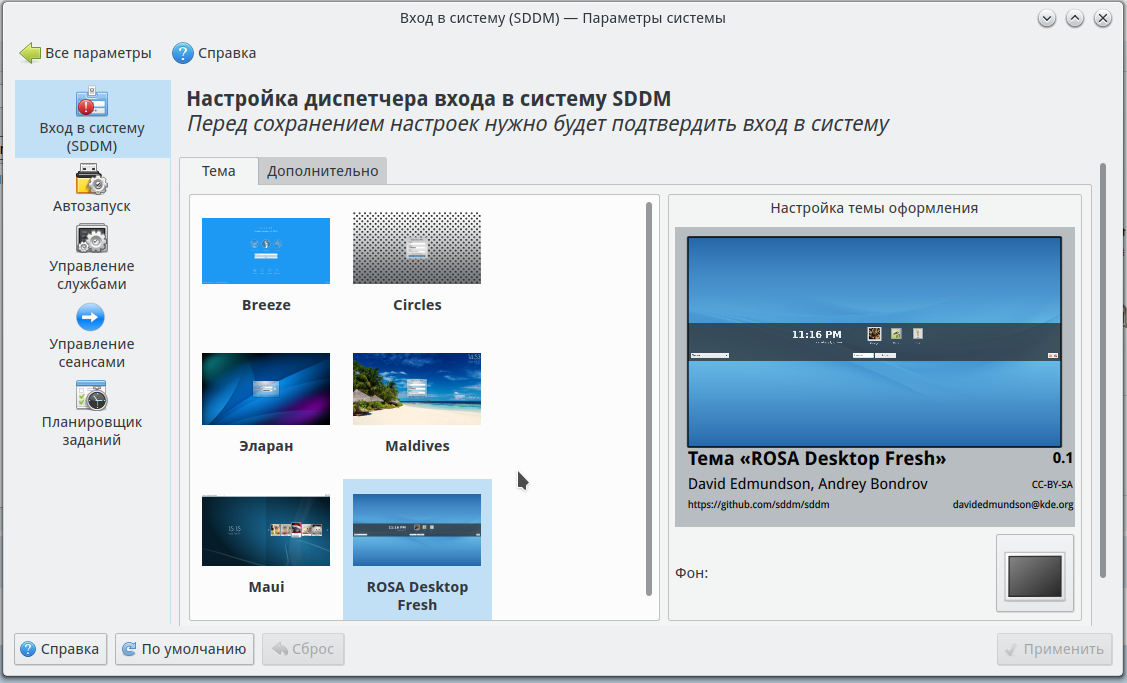This screenshot has width=1127, height=683.
Task: Open Управление сеансами module
Action: click(x=92, y=336)
